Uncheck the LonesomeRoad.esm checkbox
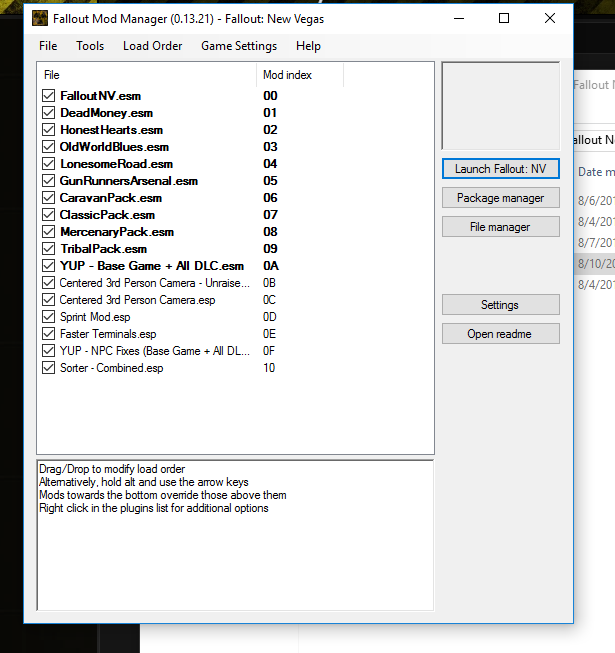615x653 pixels. 48,164
